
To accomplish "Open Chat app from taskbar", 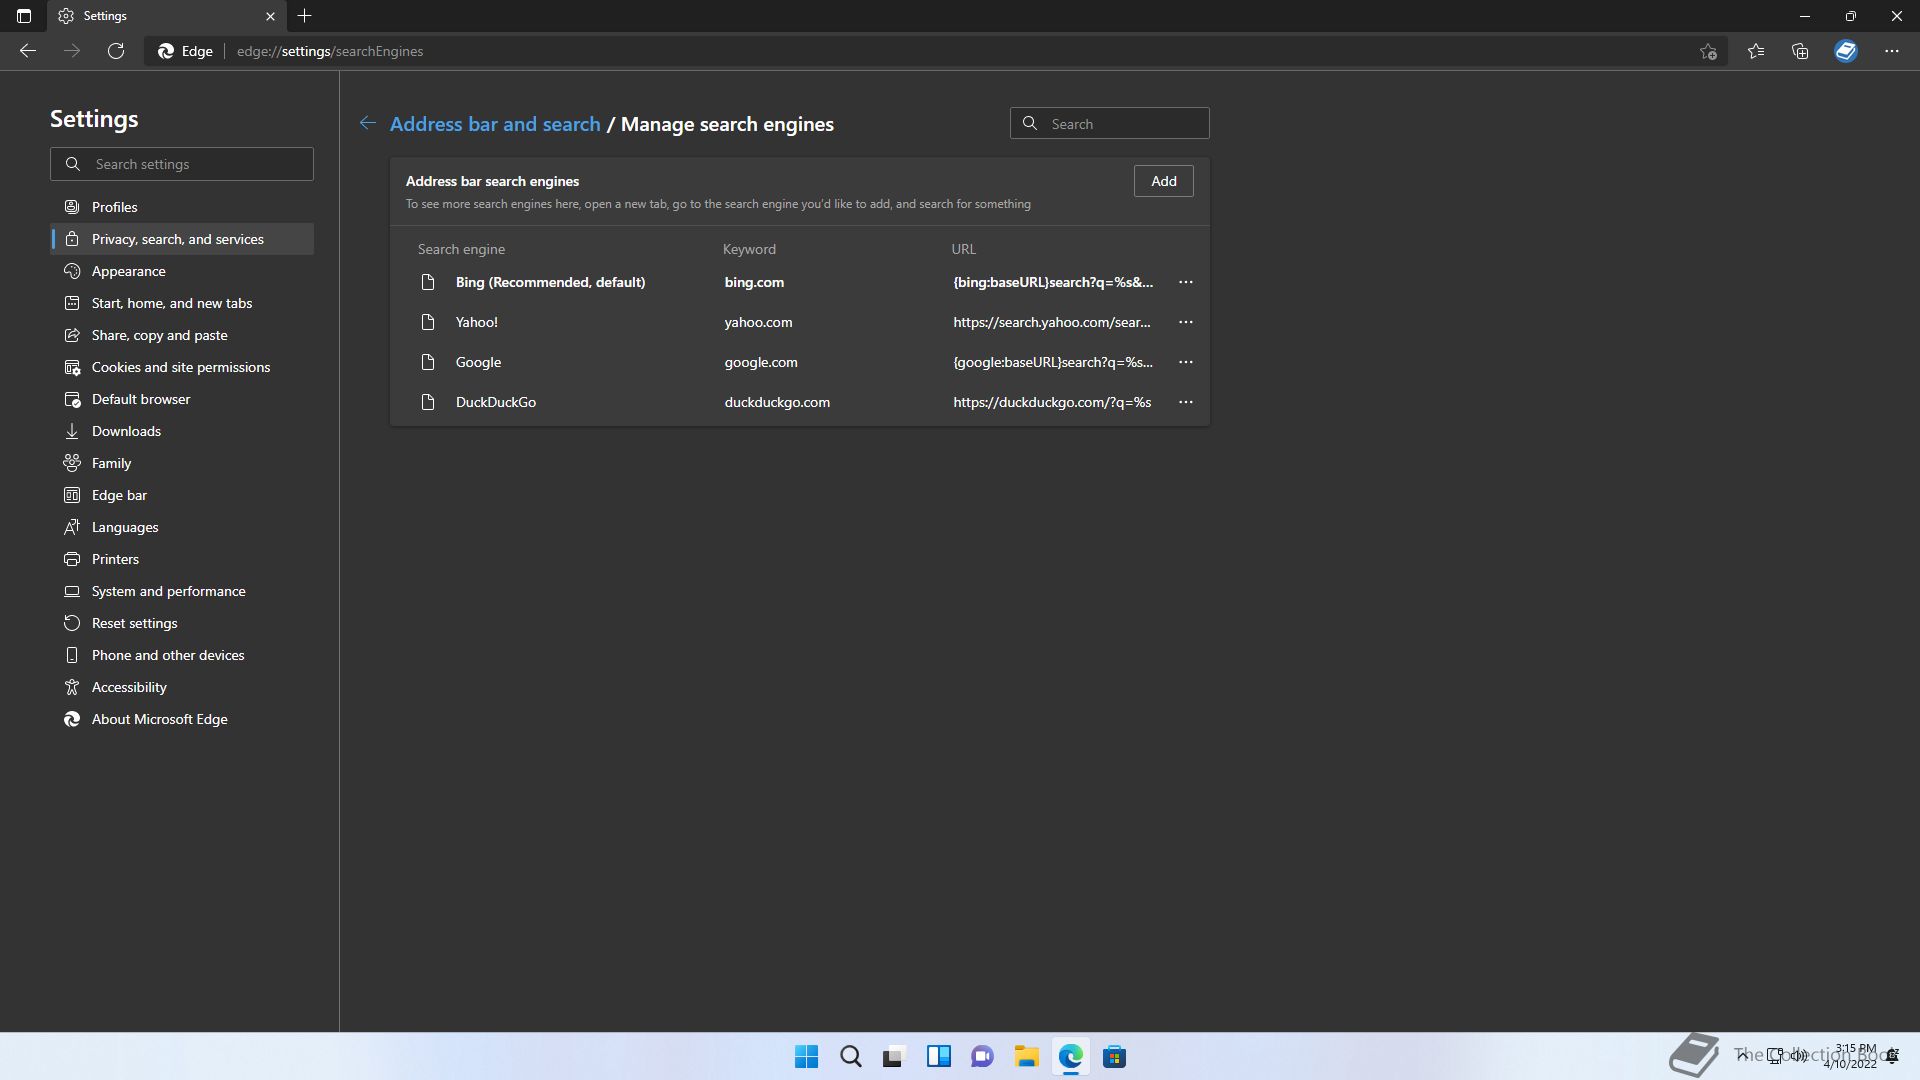I will pos(982,1056).
